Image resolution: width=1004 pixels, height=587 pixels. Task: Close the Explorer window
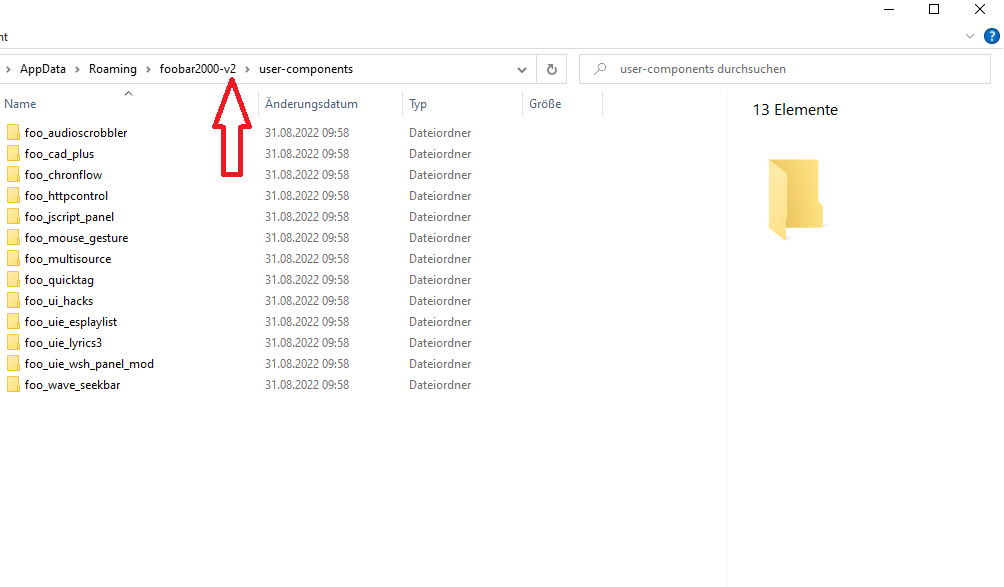click(x=980, y=10)
